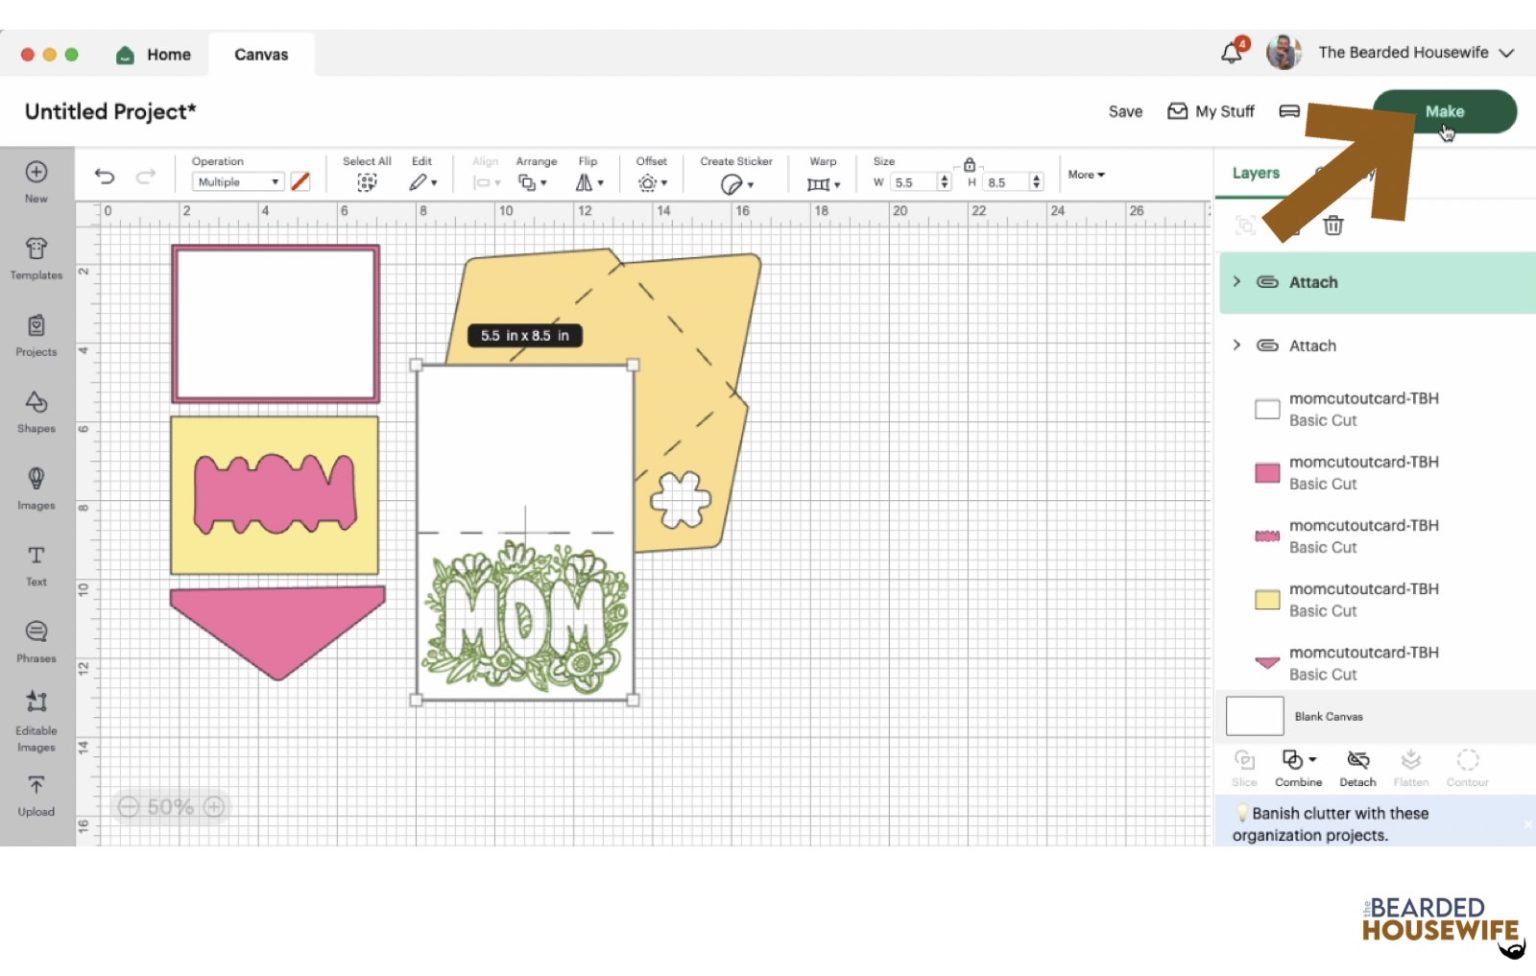The image size is (1536, 976).
Task: Open the More menu in the toolbar
Action: coord(1085,174)
